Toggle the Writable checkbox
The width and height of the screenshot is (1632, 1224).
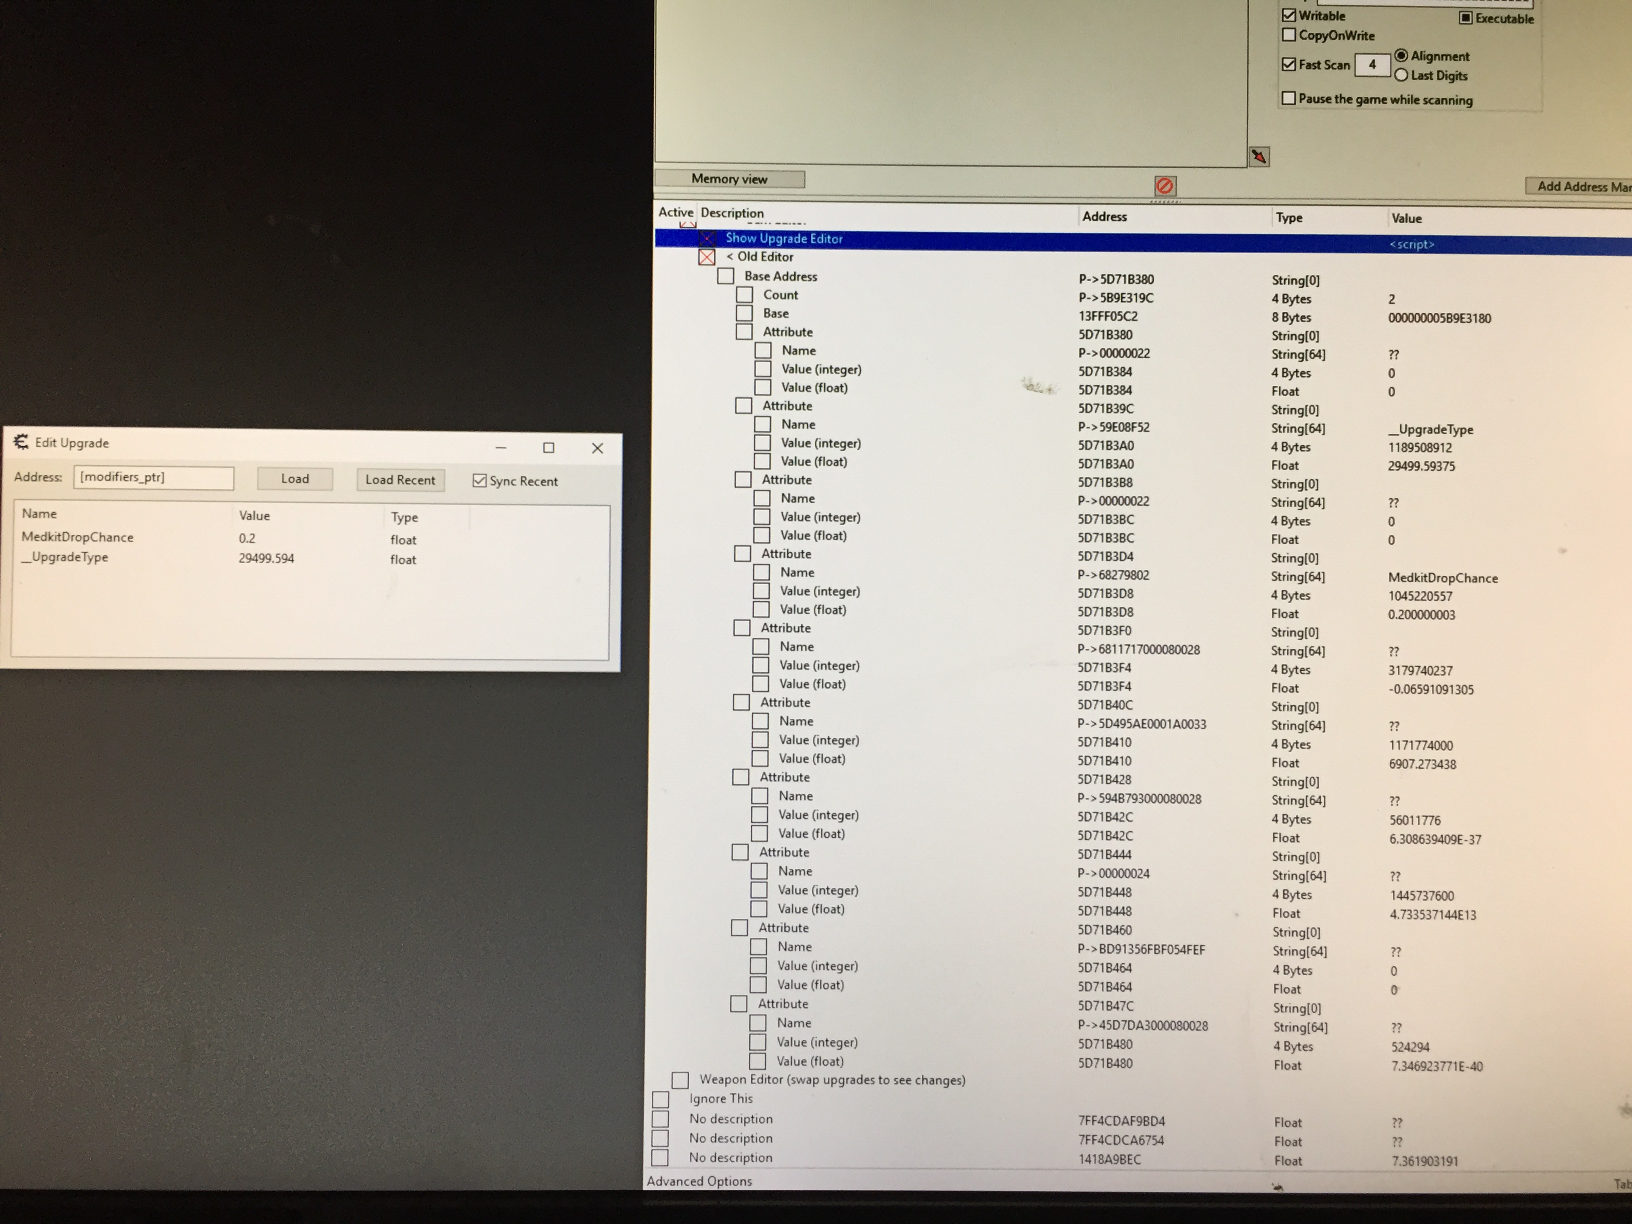1289,15
